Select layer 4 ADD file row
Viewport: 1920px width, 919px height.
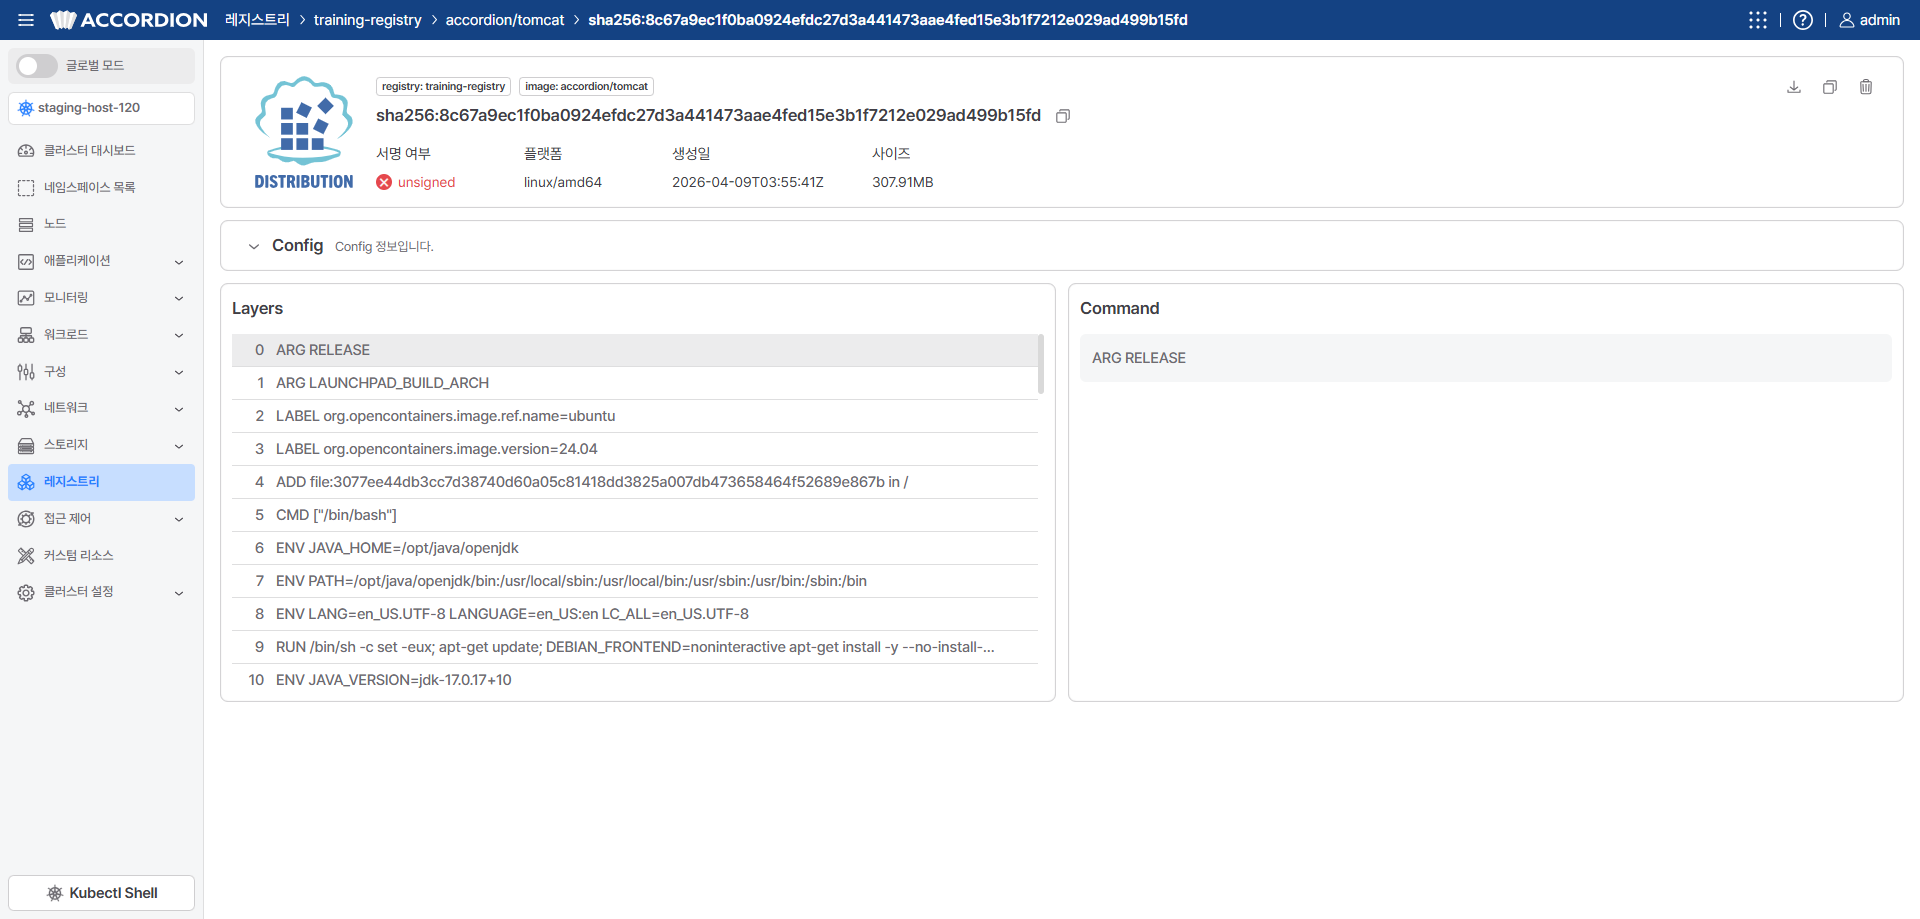click(x=635, y=482)
